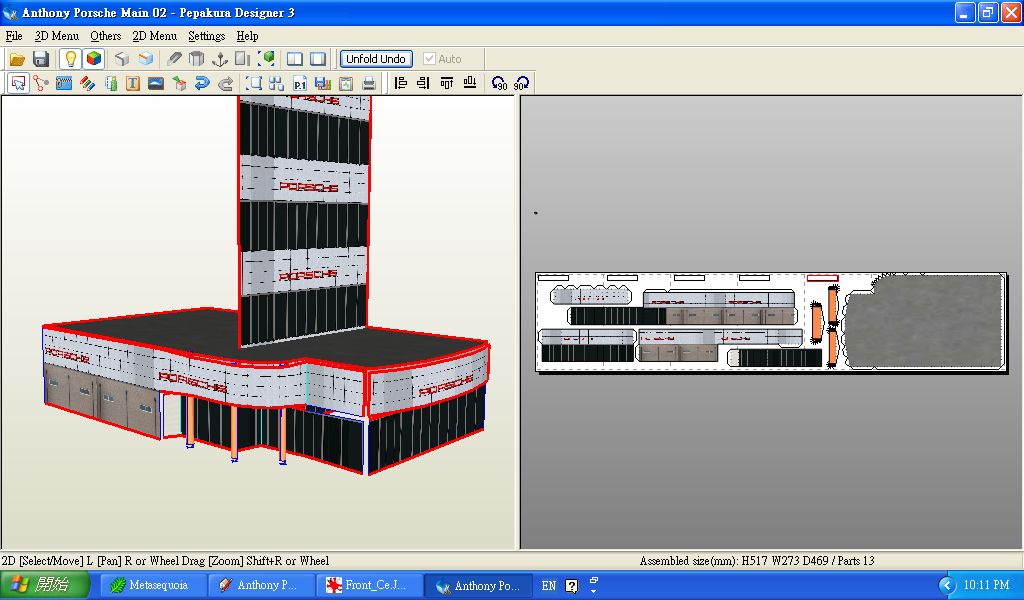The width and height of the screenshot is (1024, 600).
Task: Open the File menu
Action: click(x=14, y=36)
